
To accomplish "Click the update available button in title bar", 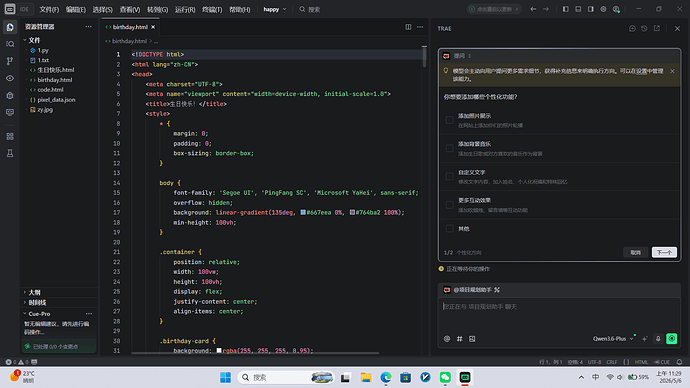I will coord(494,9).
